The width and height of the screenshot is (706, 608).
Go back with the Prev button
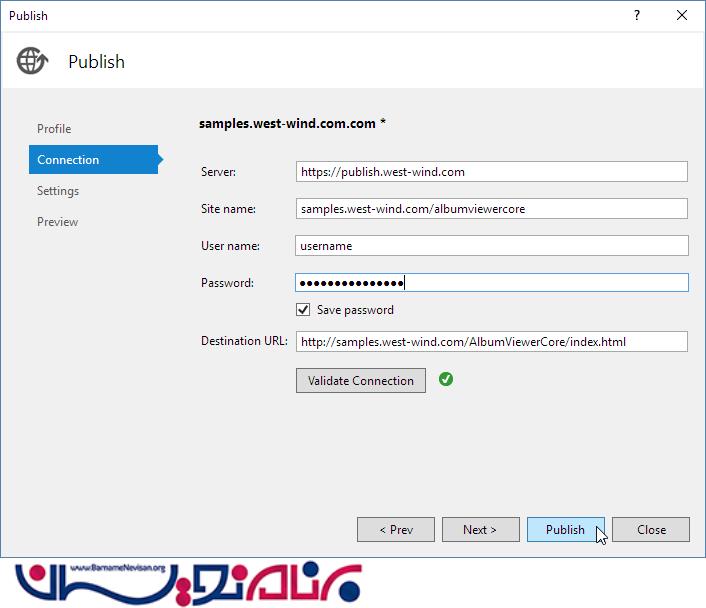[x=396, y=530]
